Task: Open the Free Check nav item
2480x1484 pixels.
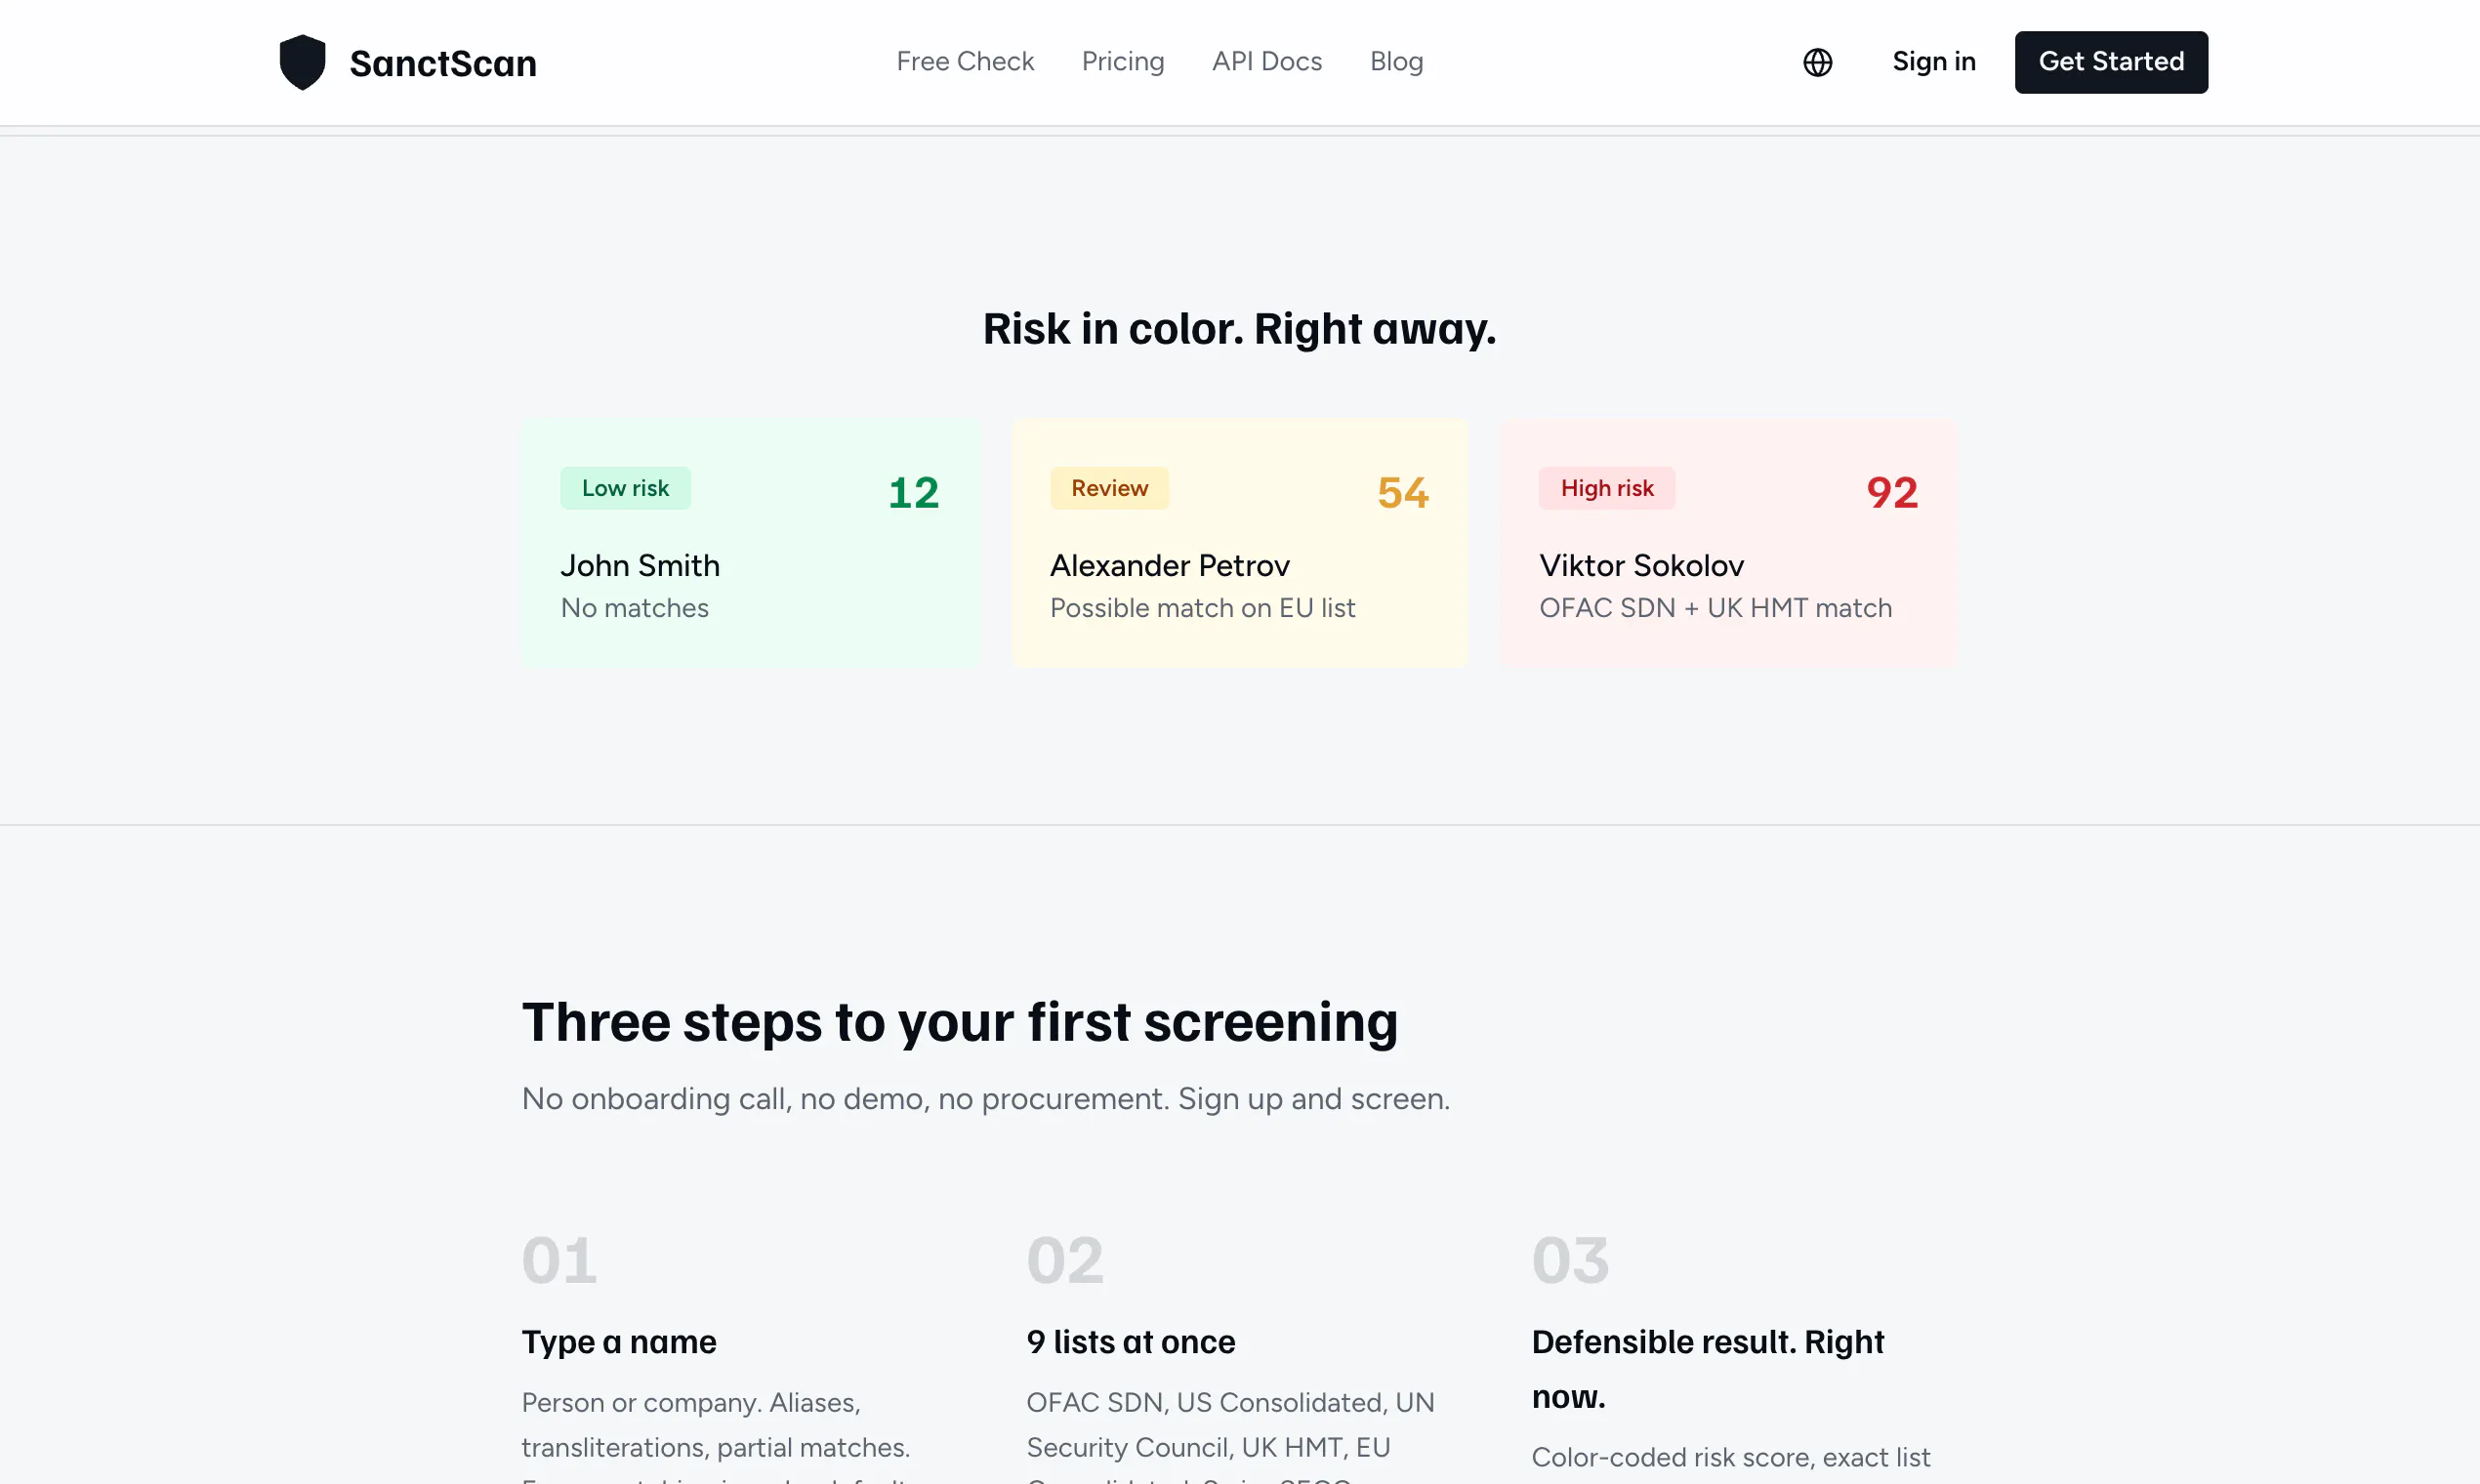Action: point(965,62)
